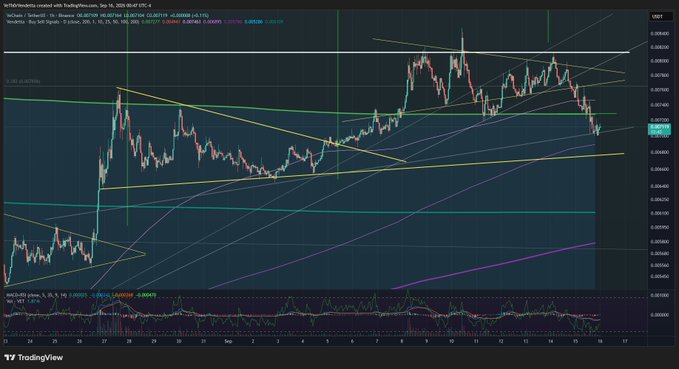Click the 0.005450 price axis label
This screenshot has width=679, height=369.
(659, 276)
